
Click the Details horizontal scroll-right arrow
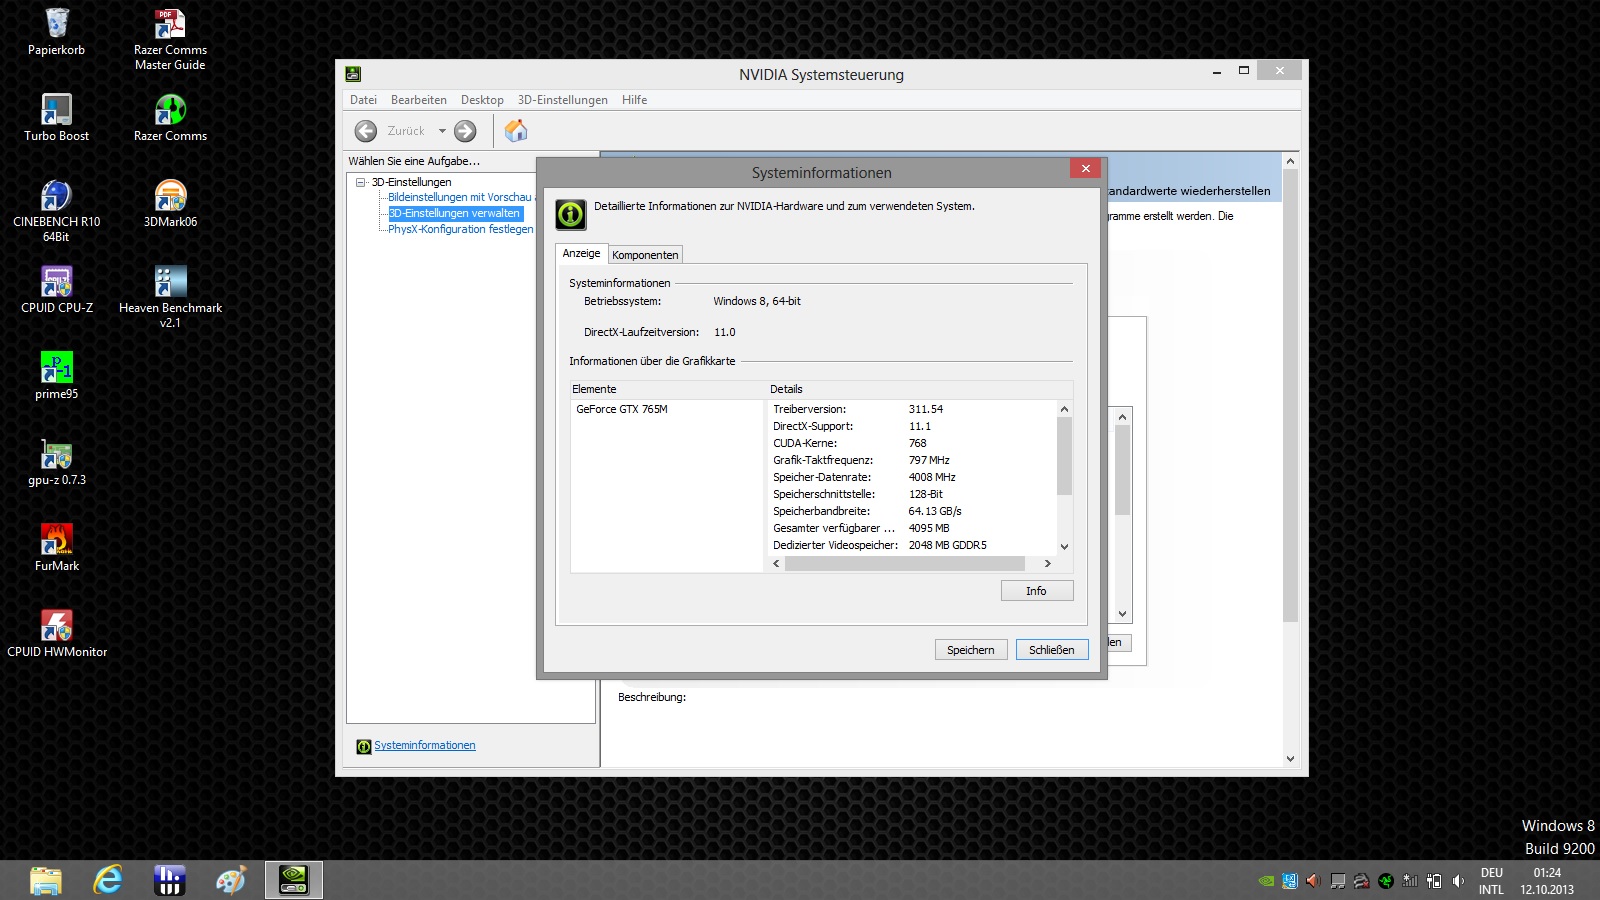[1047, 564]
